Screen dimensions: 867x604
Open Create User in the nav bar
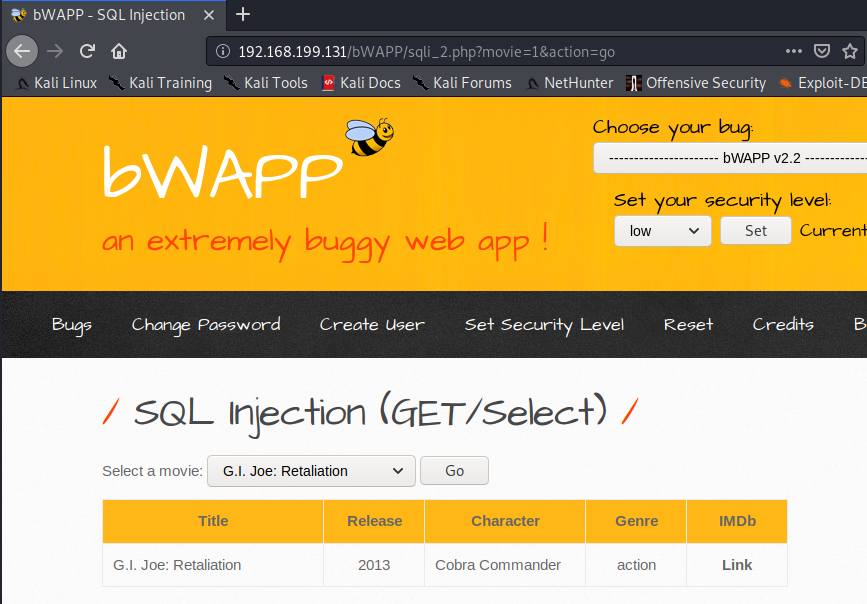(372, 325)
